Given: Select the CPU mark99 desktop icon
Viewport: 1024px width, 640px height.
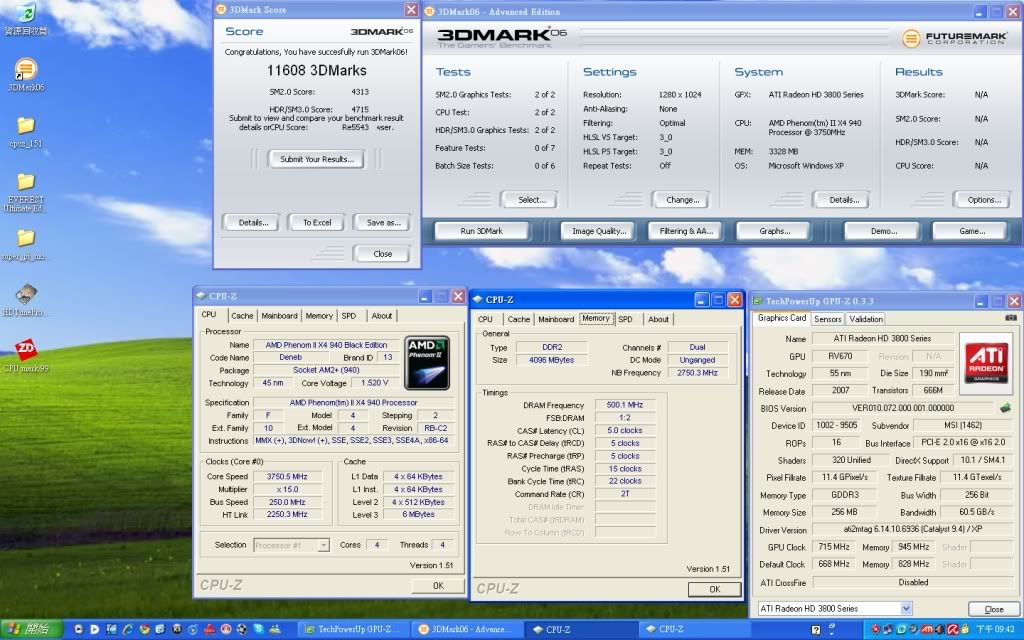Looking at the screenshot, I should tap(25, 356).
